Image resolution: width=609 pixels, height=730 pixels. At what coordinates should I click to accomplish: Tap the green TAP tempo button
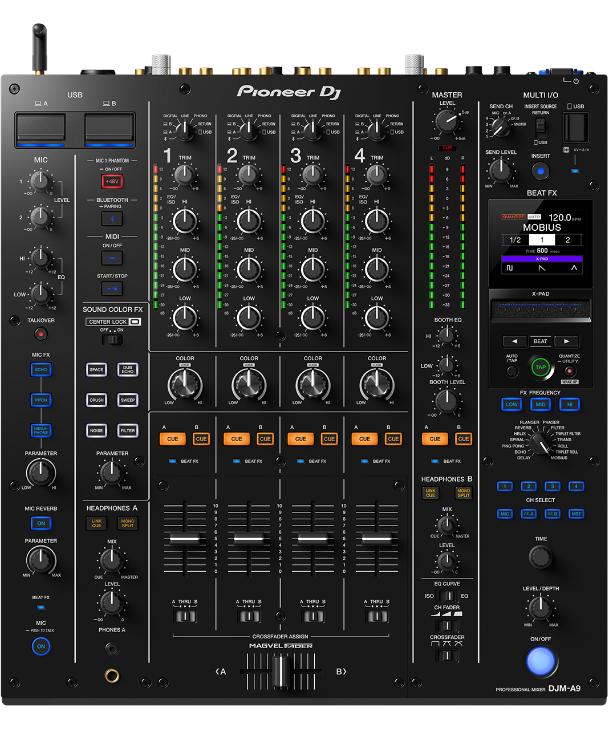541,367
